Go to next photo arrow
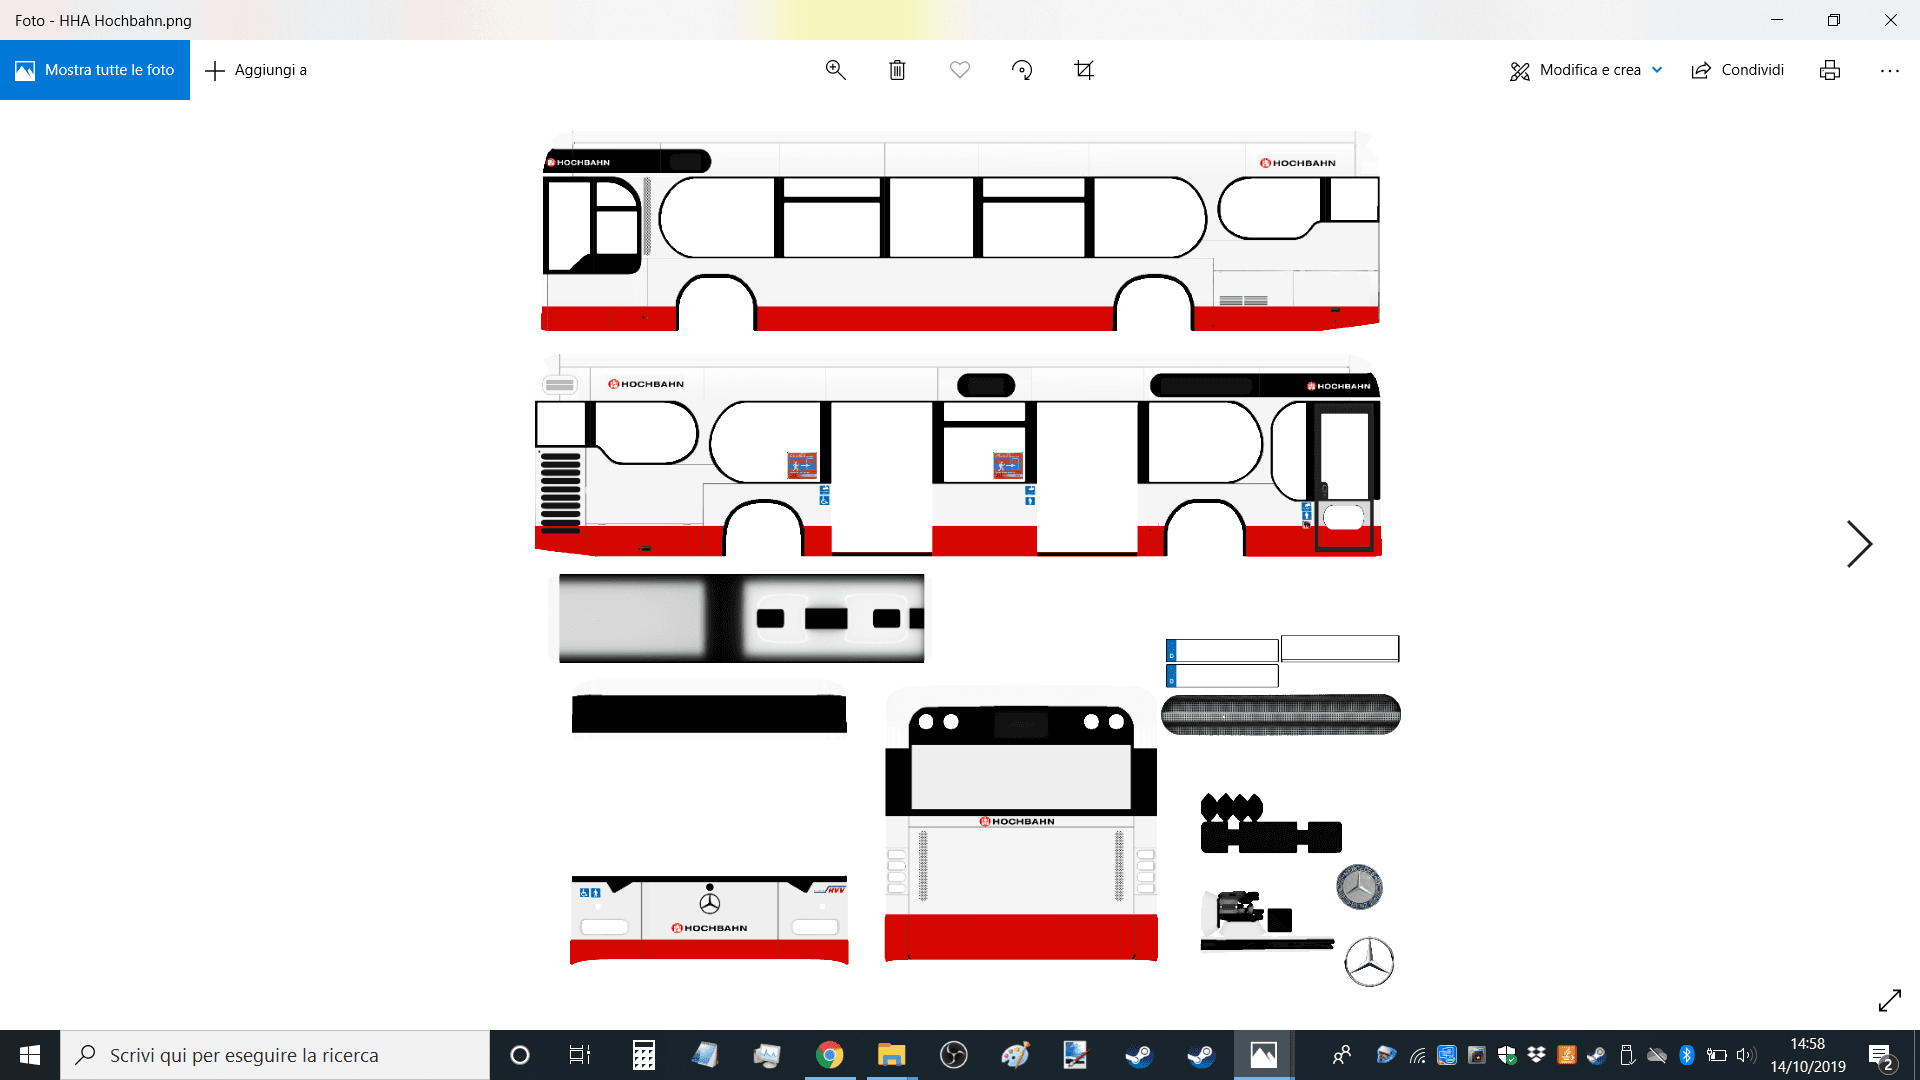Viewport: 1920px width, 1080px height. (x=1858, y=544)
